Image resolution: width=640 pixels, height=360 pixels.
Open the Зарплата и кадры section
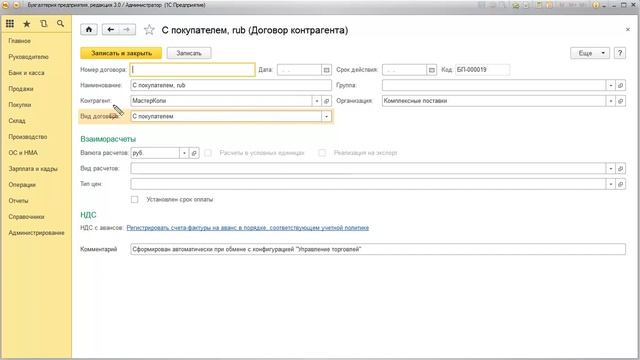33,169
